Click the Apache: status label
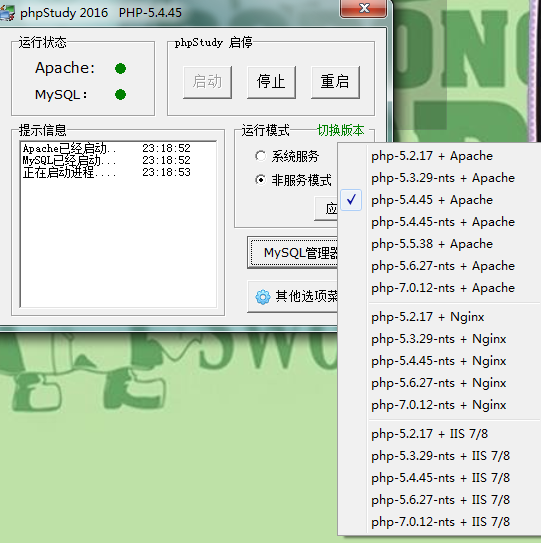541x543 pixels. [65, 68]
